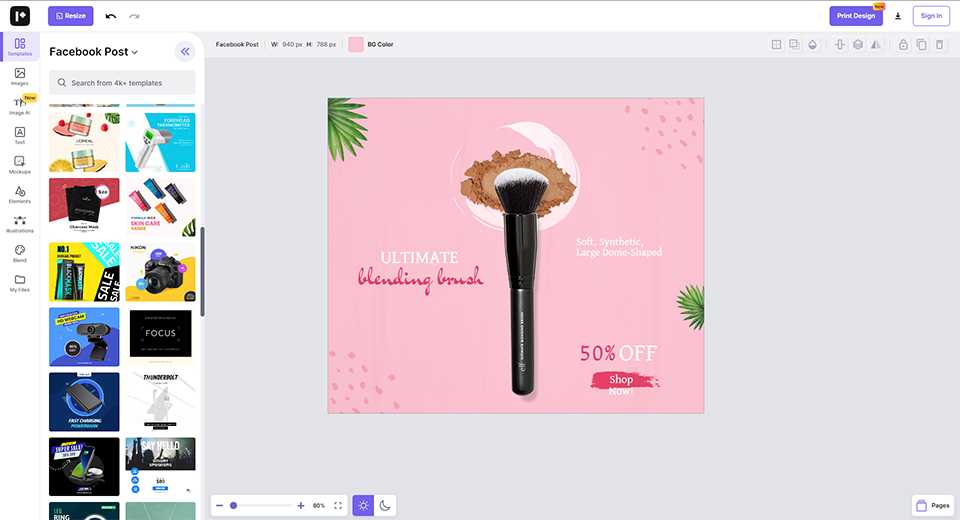Click the Print Design button
Screen dimensions: 960x520
(x=856, y=16)
